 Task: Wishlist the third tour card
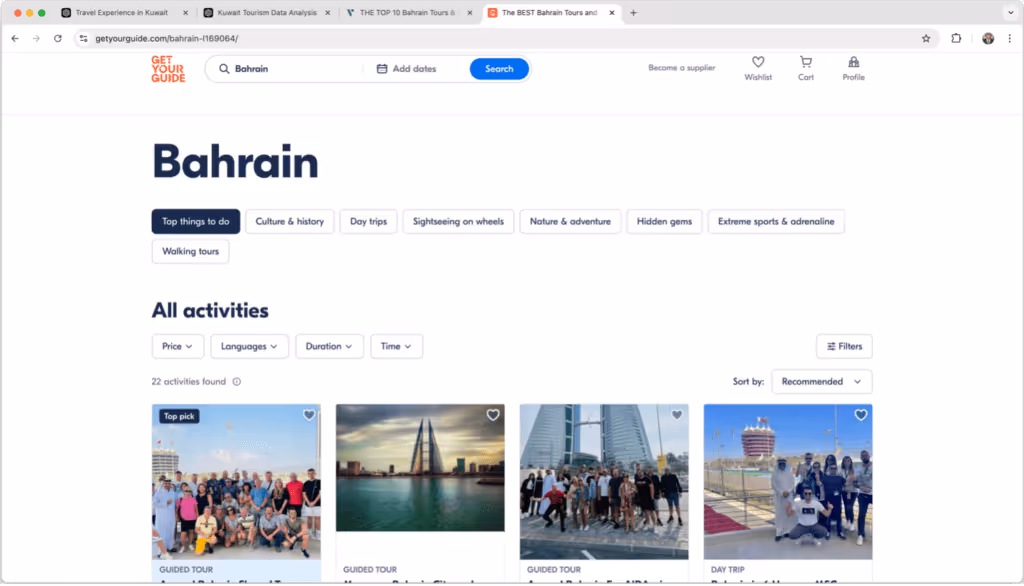[x=677, y=415]
